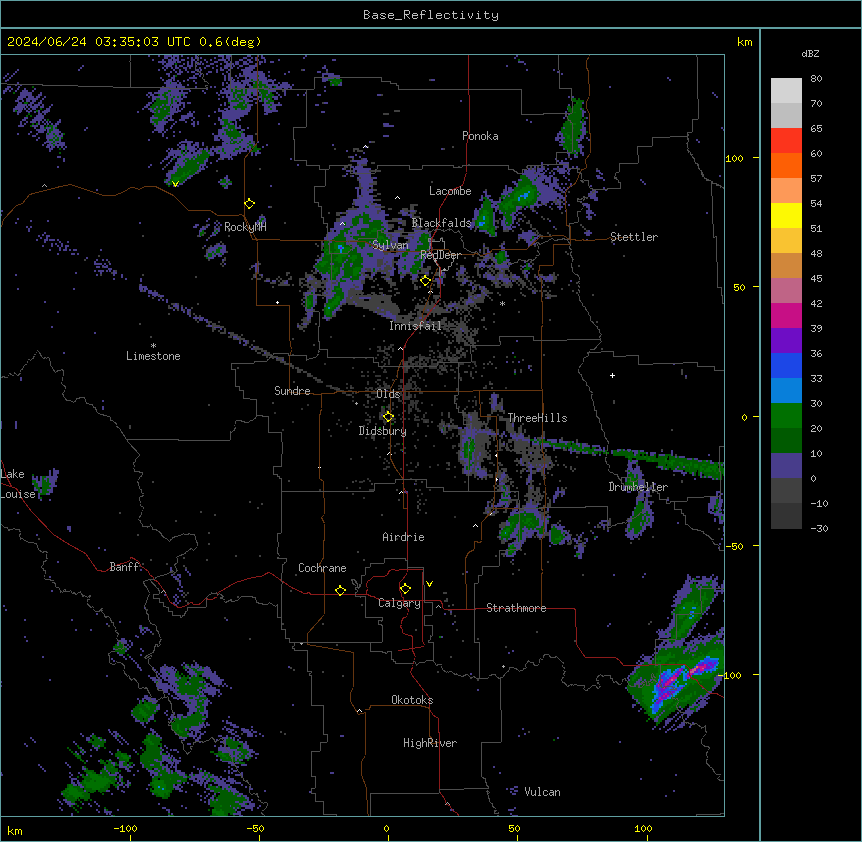862x842 pixels.
Task: Pick the purple 36-39 dBZ legend swatch
Action: pos(786,341)
